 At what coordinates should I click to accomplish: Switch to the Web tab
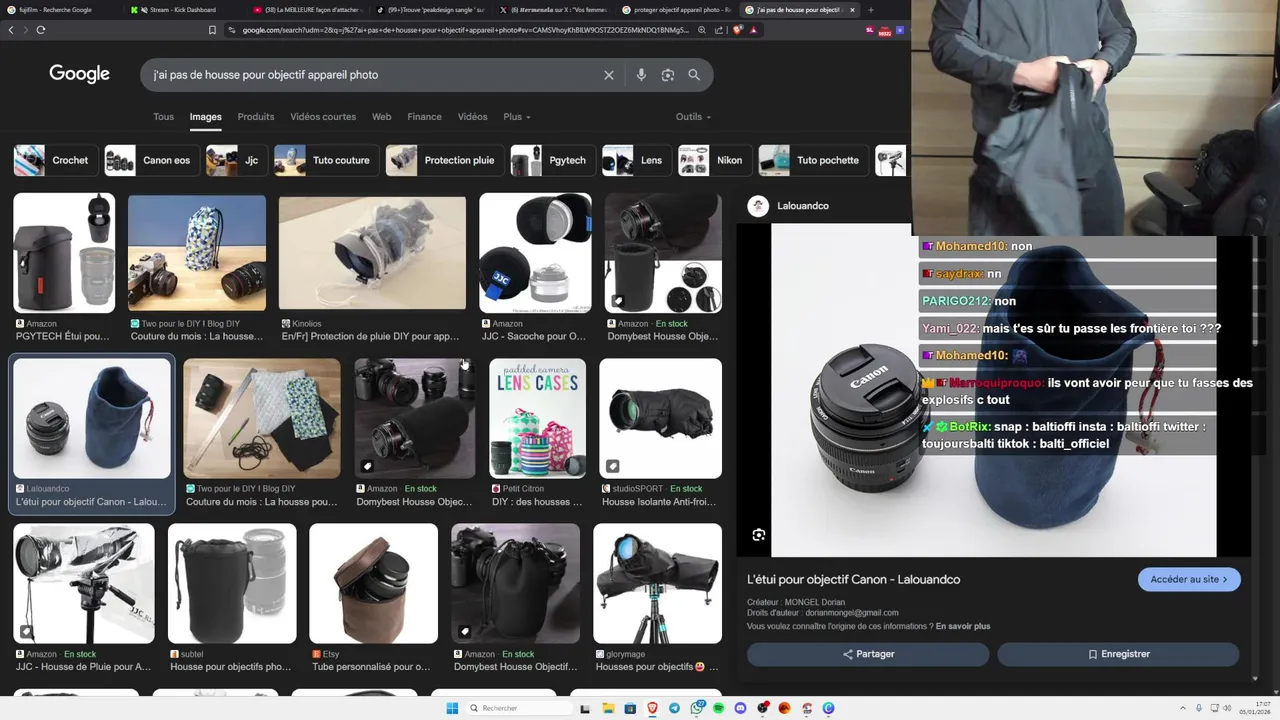click(x=382, y=117)
